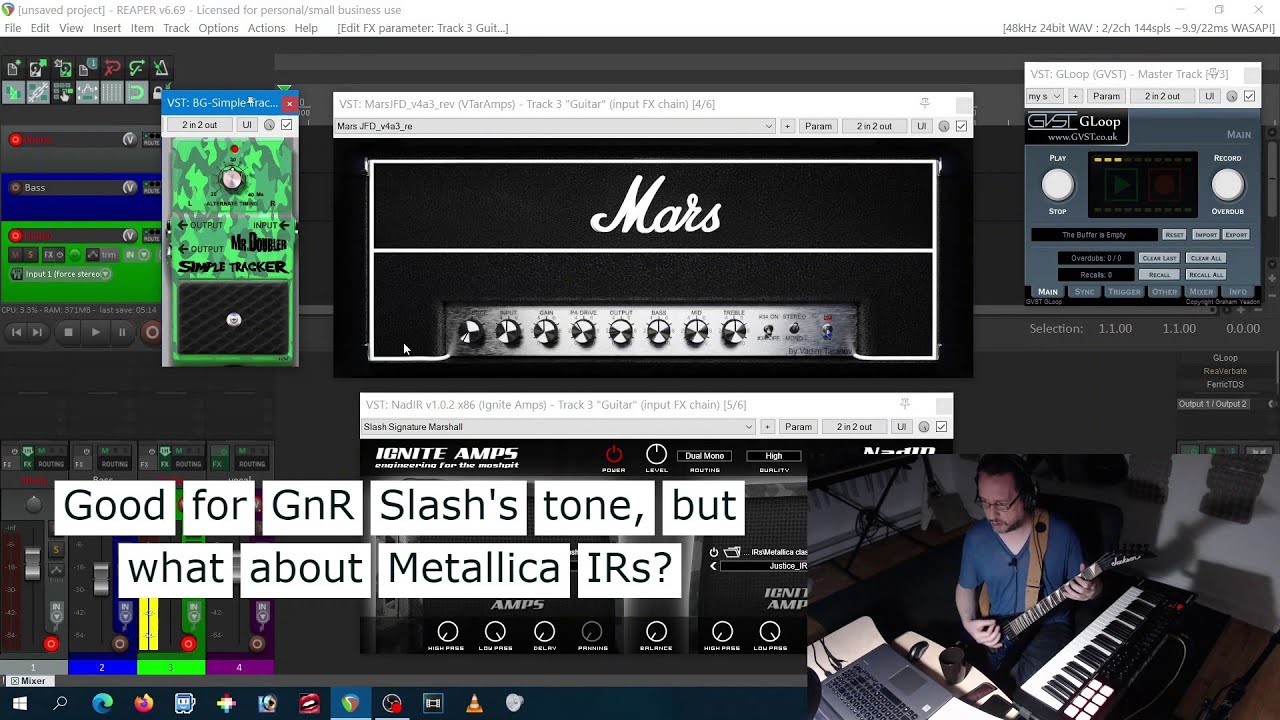
Task: Click Param button in Mars amp window
Action: 818,126
